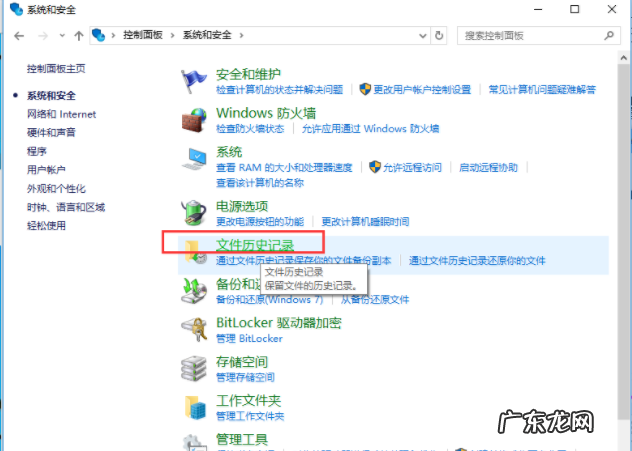Click 通过文件历史记录还原你的文件 link
This screenshot has width=632, height=451.
tap(477, 261)
